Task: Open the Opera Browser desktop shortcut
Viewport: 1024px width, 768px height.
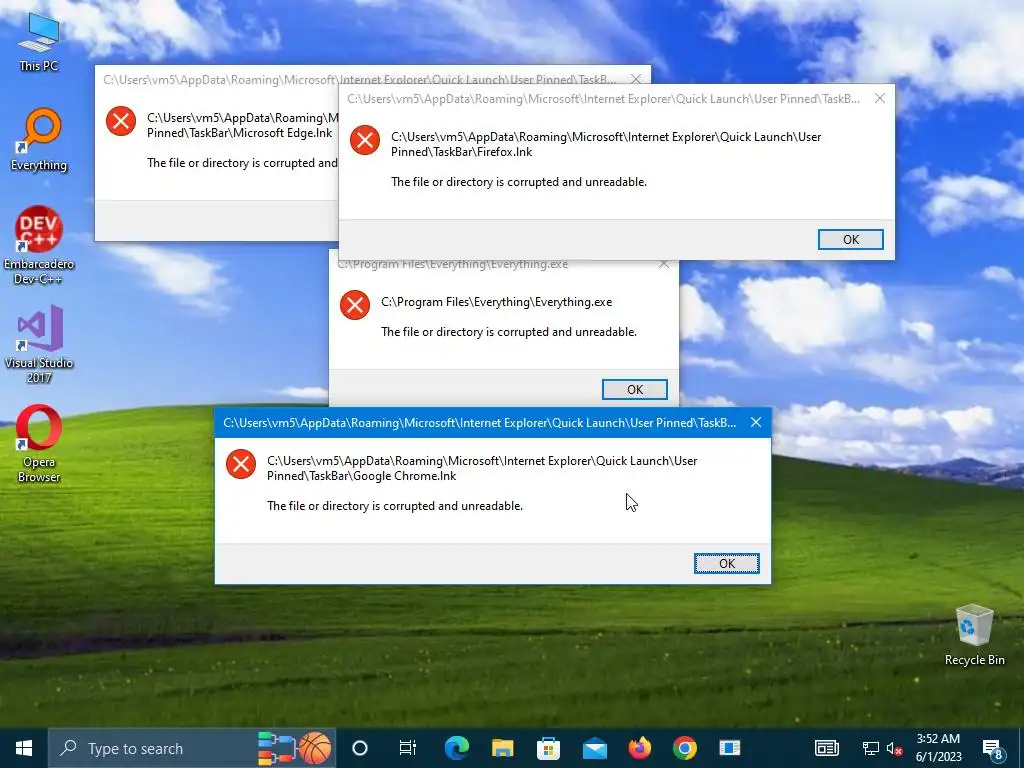Action: (x=39, y=444)
